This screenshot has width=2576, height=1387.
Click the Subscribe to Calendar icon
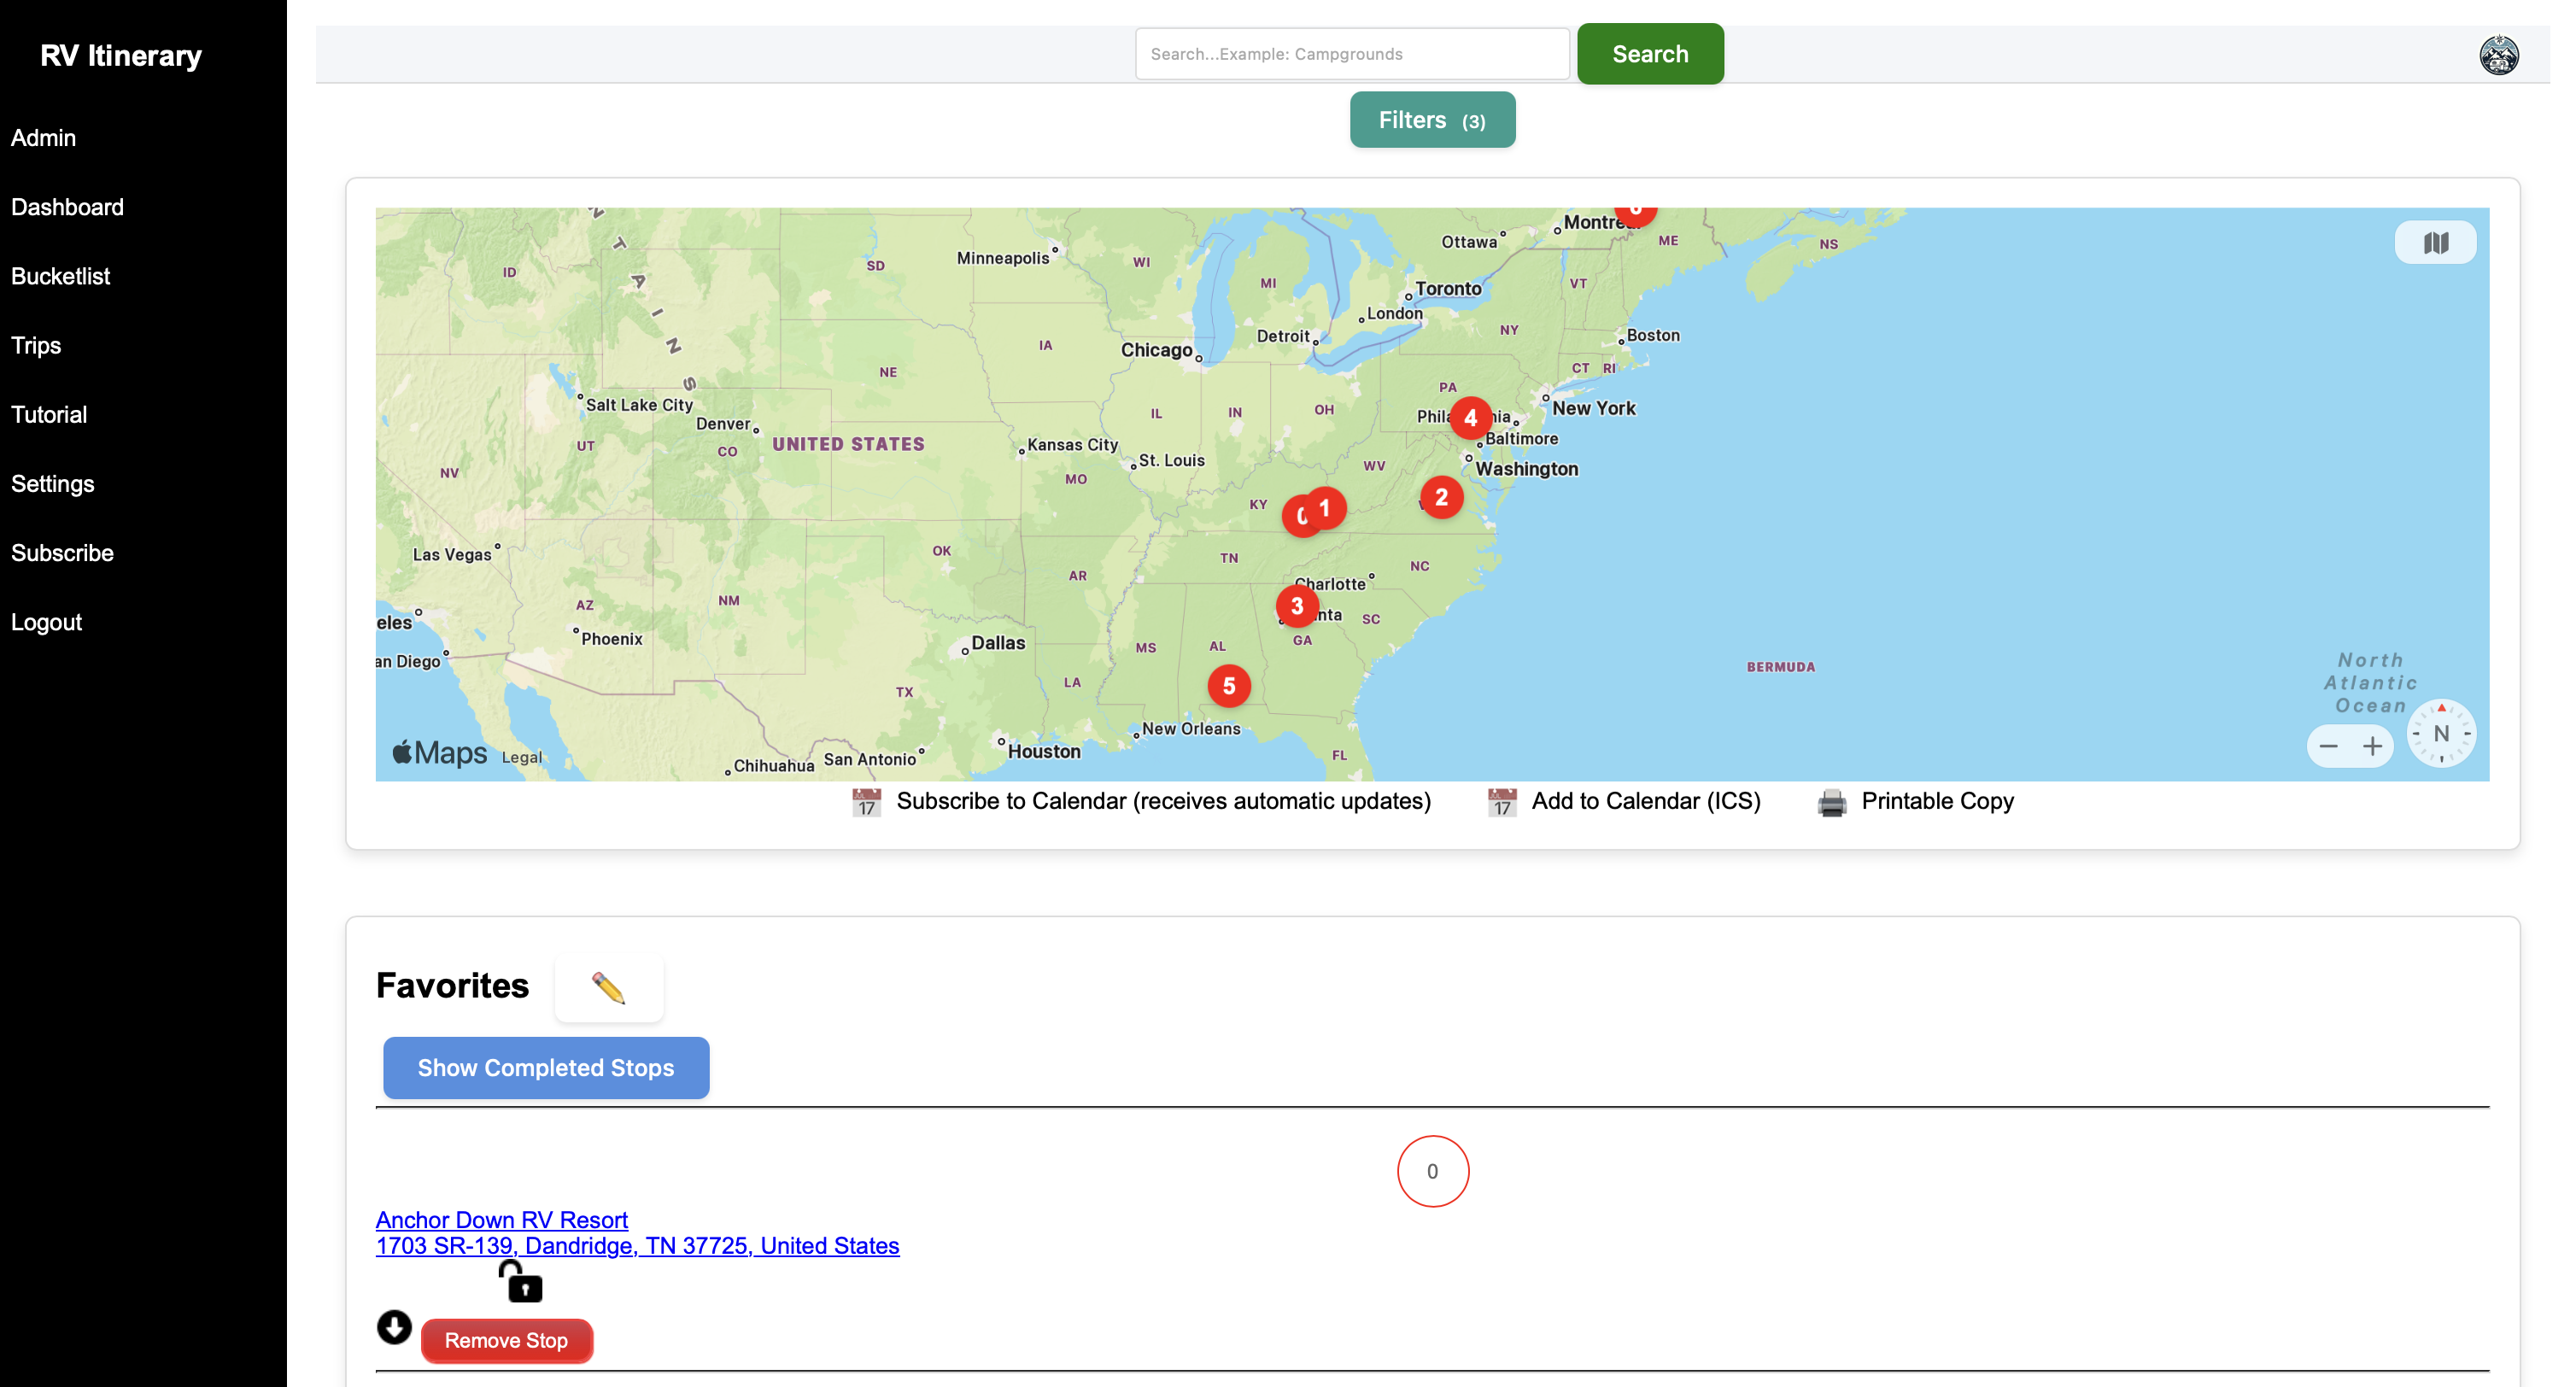pyautogui.click(x=866, y=802)
